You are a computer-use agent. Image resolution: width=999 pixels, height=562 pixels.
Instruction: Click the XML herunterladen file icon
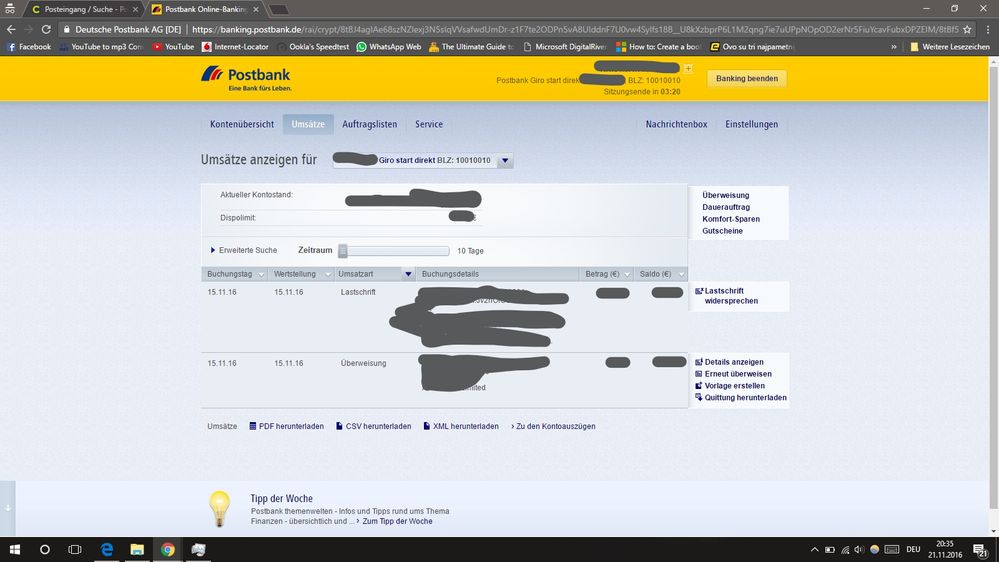tap(427, 426)
